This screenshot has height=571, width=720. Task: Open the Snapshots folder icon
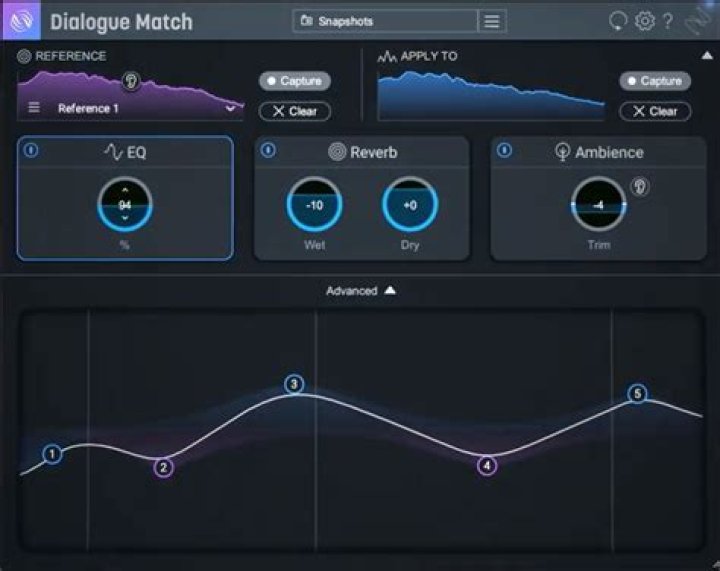point(306,21)
